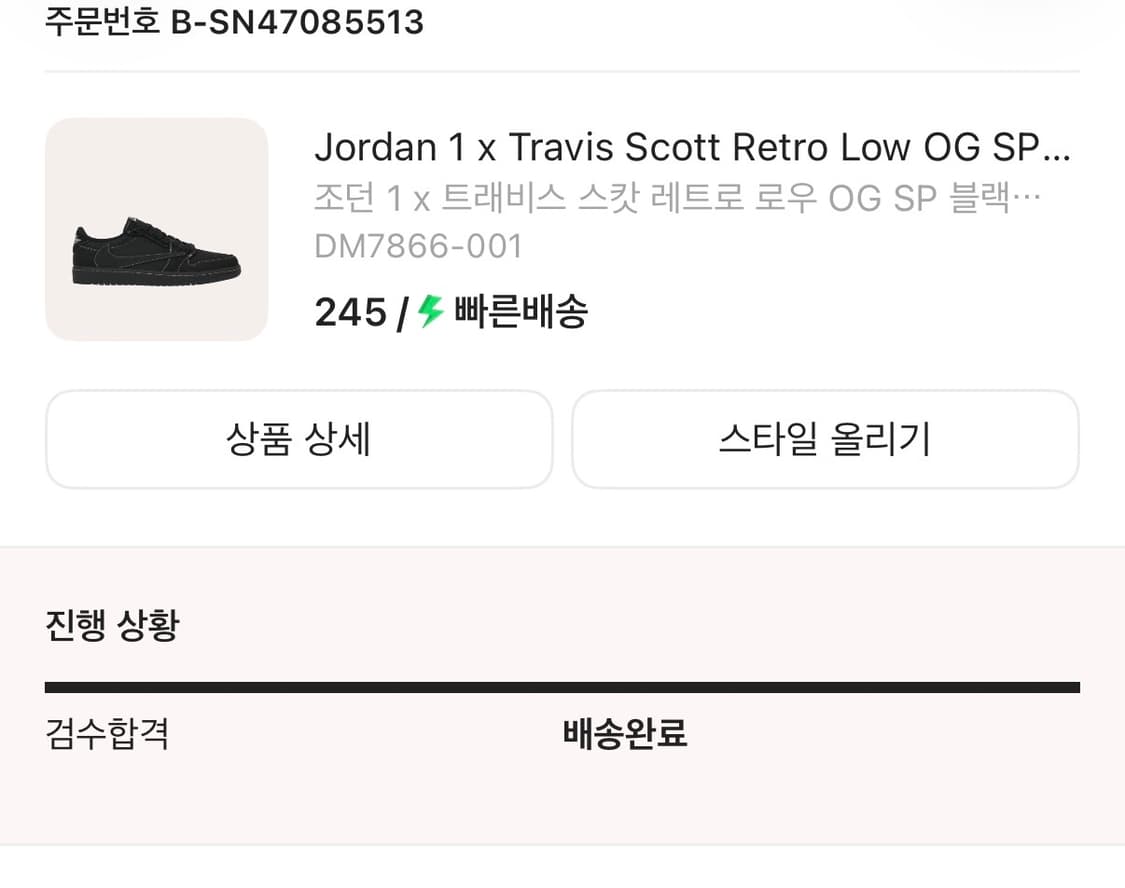Click the black delivery progress bar
The image size is (1125, 888).
(562, 687)
